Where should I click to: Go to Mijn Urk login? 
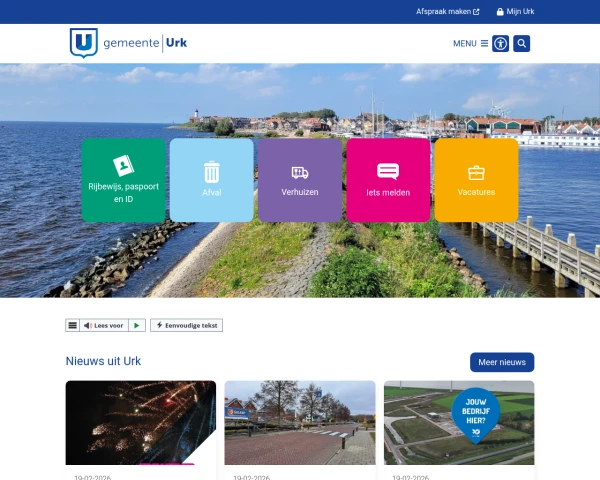tap(515, 12)
